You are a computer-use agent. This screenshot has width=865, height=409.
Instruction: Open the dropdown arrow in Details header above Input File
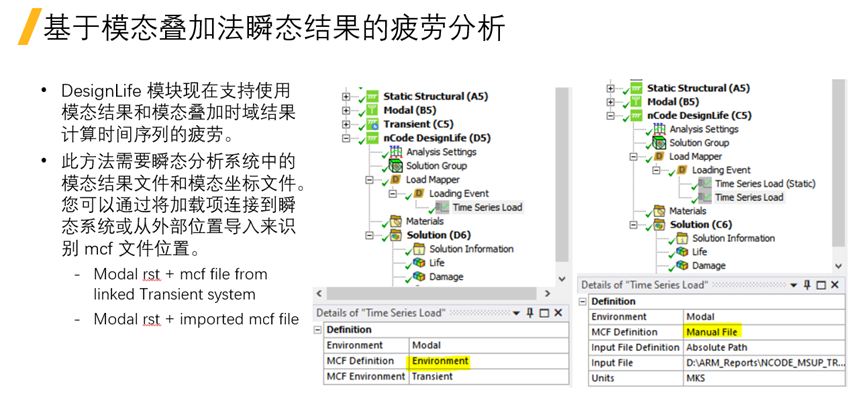[794, 285]
